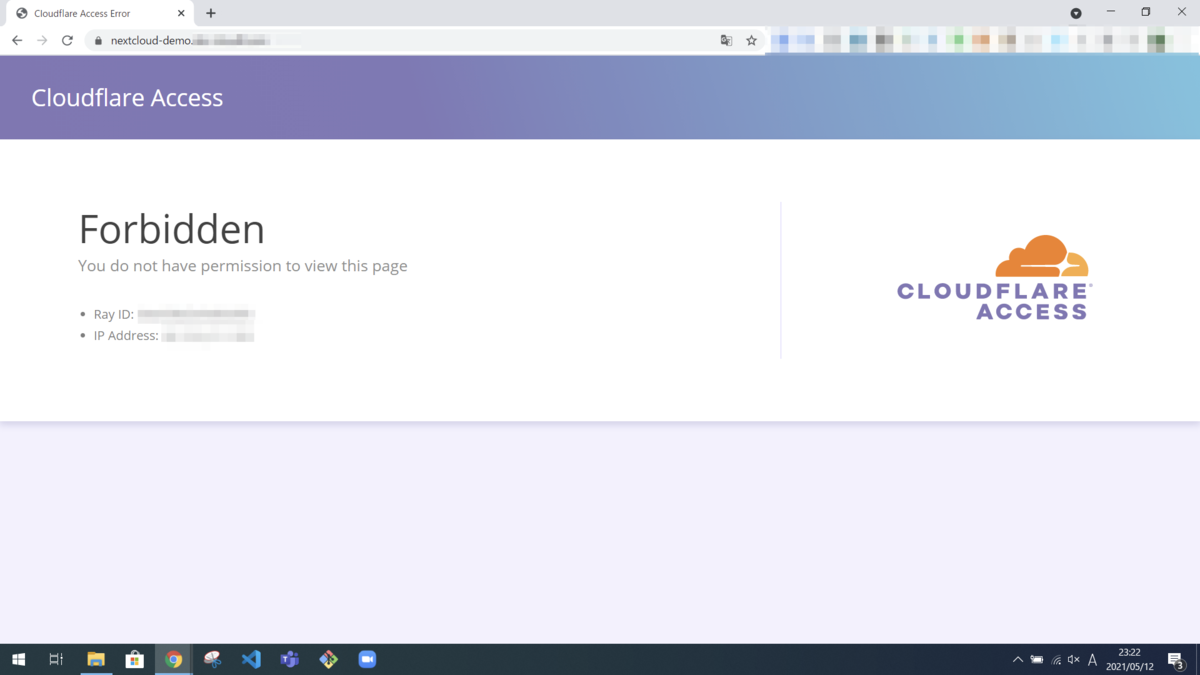Open the translate page icon
This screenshot has width=1200, height=675.
(x=726, y=41)
